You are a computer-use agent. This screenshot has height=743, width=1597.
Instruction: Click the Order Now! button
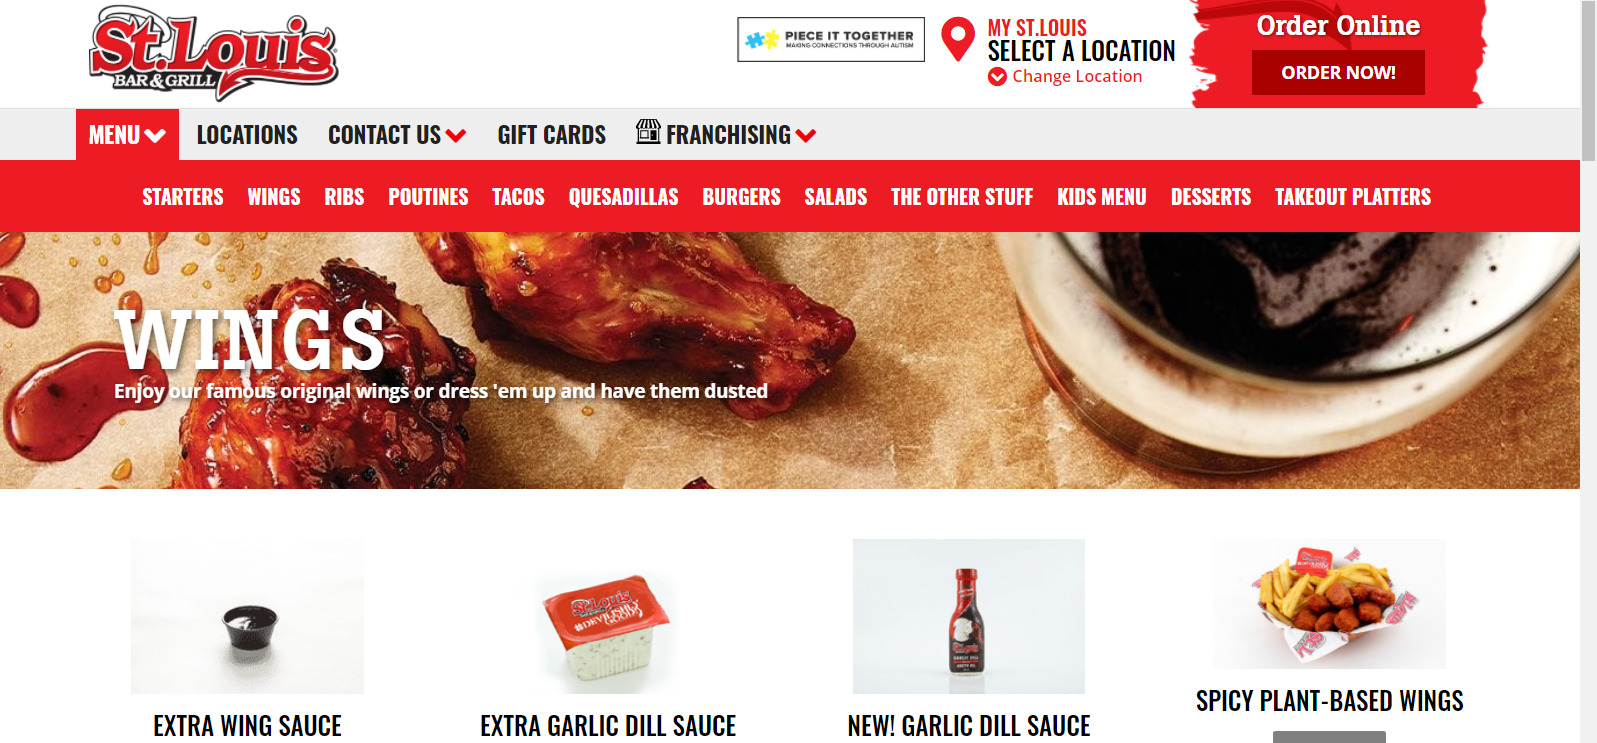pos(1338,73)
